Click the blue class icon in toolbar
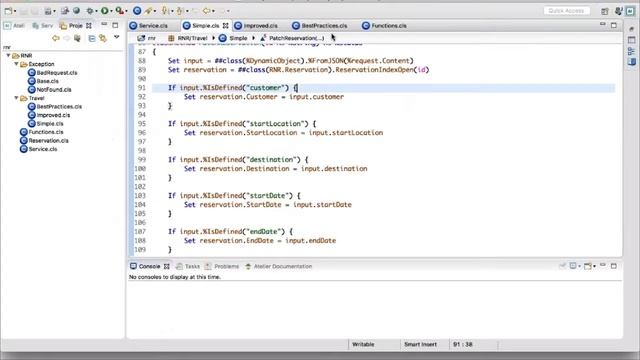The height and width of the screenshot is (360, 640). (137, 11)
